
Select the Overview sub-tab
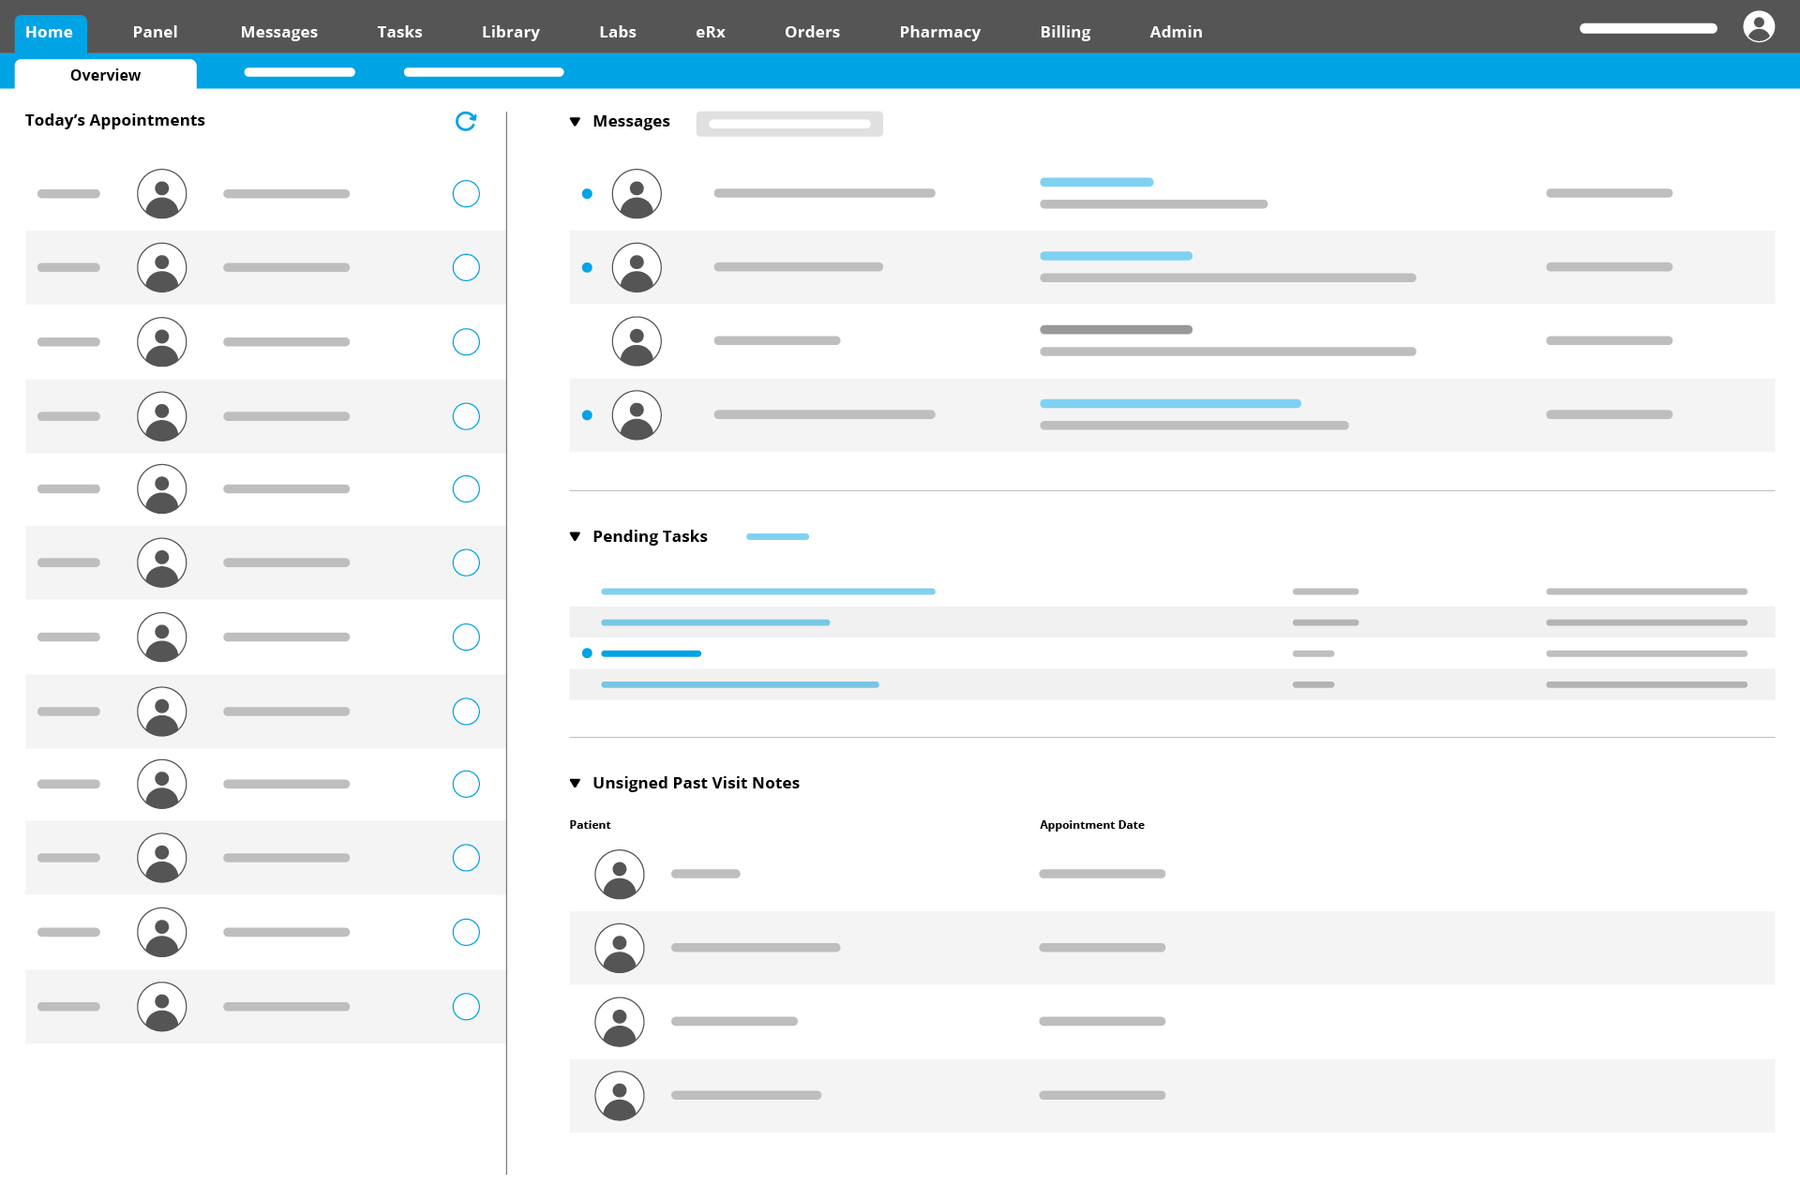pos(105,75)
